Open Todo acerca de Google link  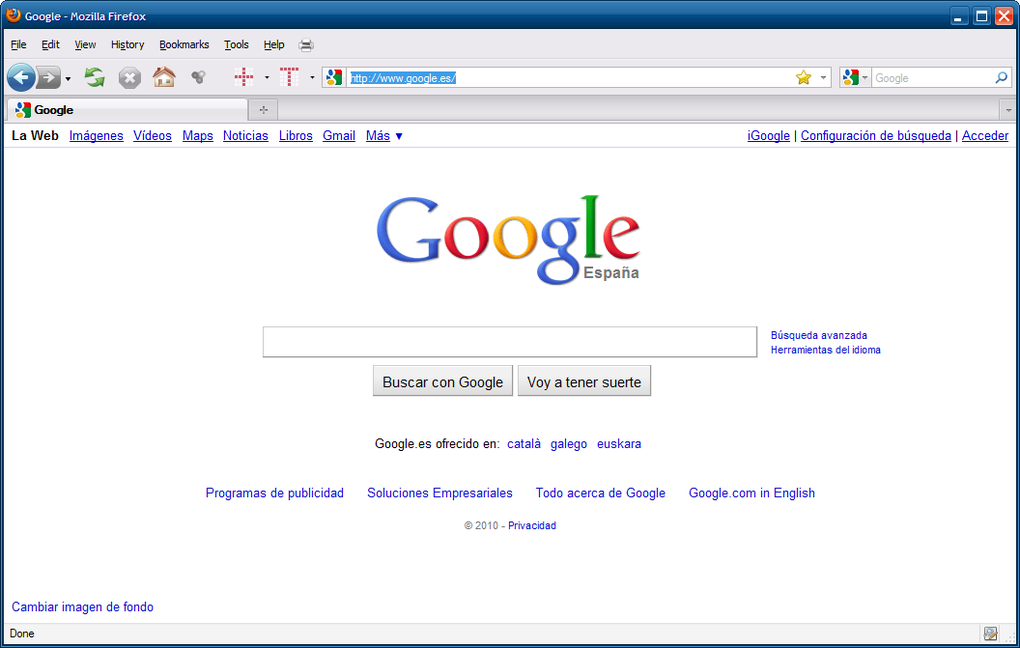click(x=600, y=493)
